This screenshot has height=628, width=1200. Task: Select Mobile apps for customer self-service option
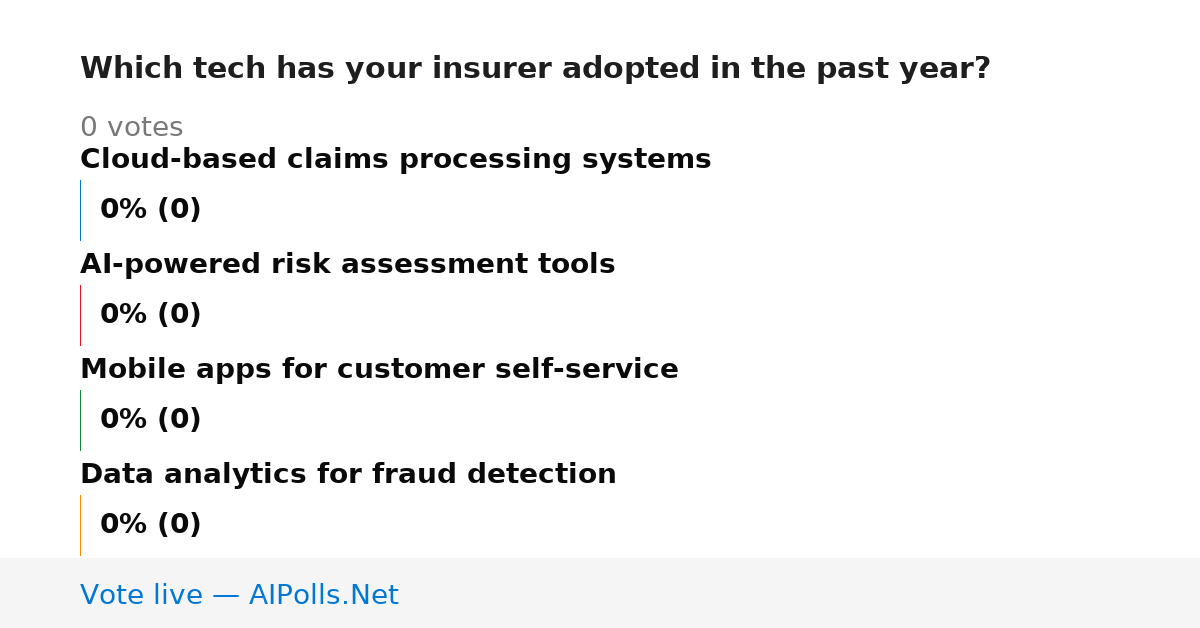(x=379, y=370)
